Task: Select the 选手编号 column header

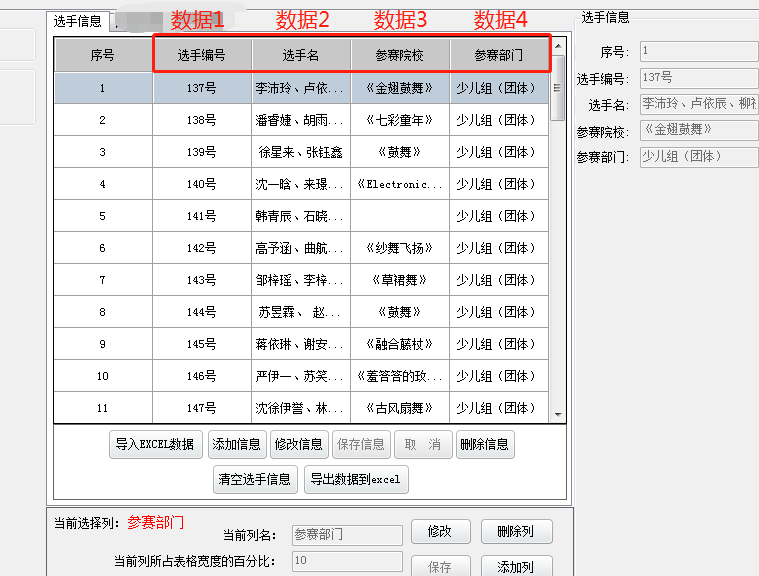Action: [202, 56]
